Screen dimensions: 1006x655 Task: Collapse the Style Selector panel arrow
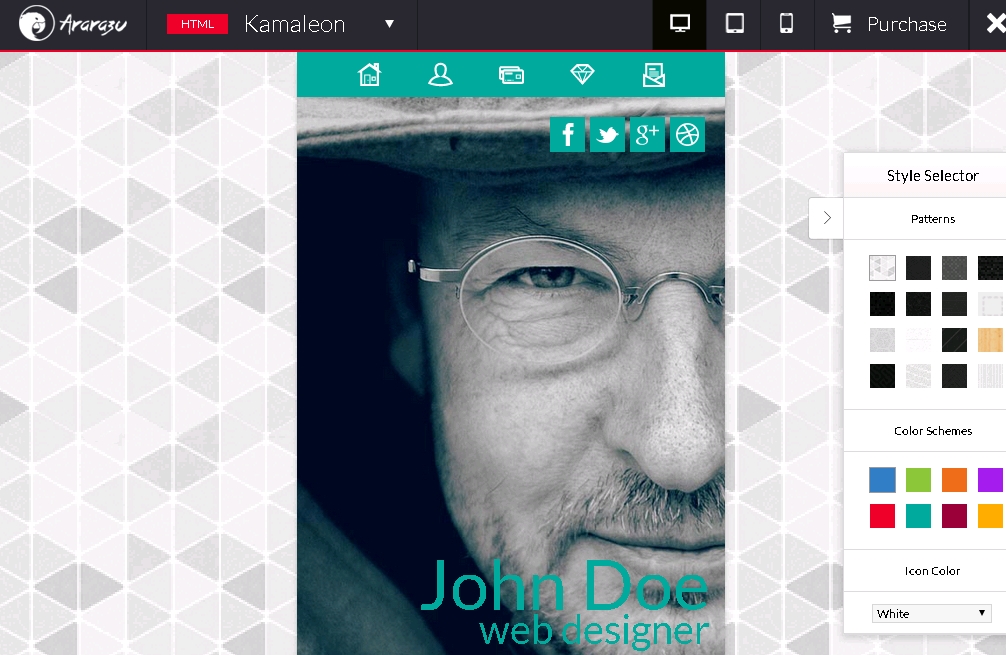click(826, 218)
